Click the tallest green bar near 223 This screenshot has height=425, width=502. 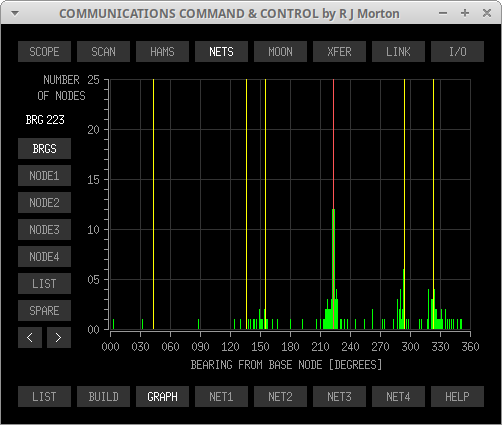click(333, 269)
